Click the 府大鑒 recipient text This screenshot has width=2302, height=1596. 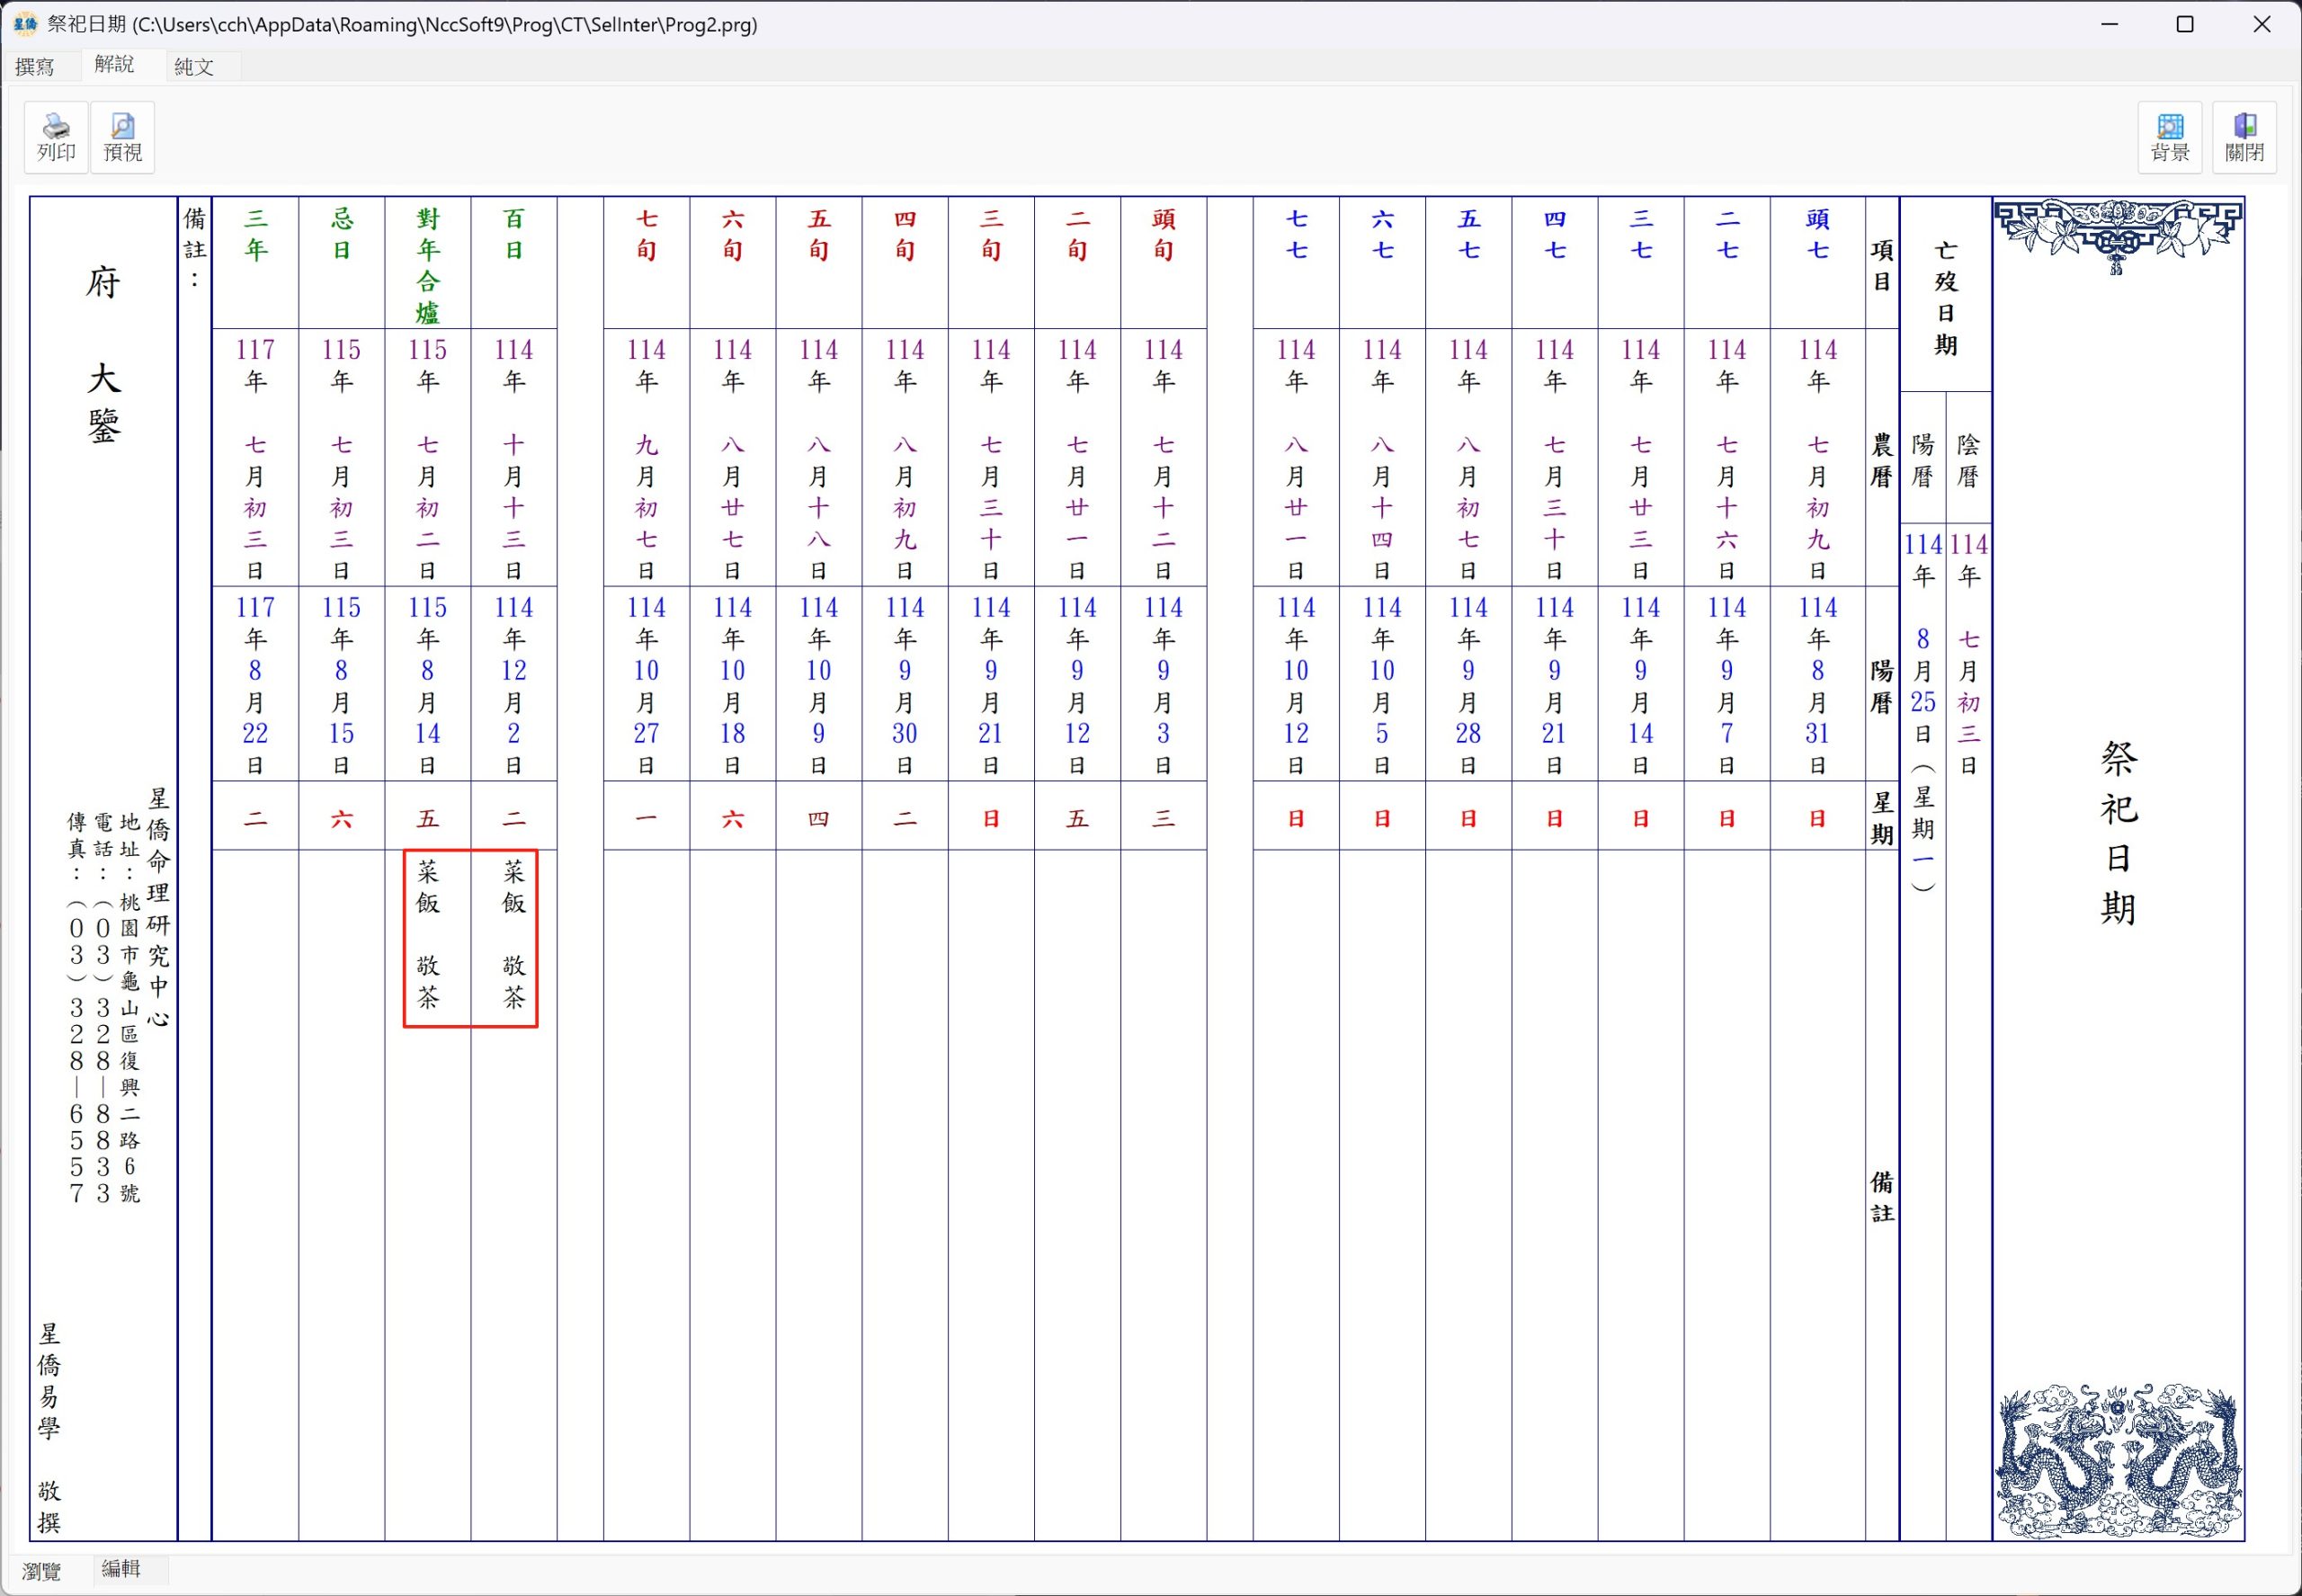pos(103,355)
